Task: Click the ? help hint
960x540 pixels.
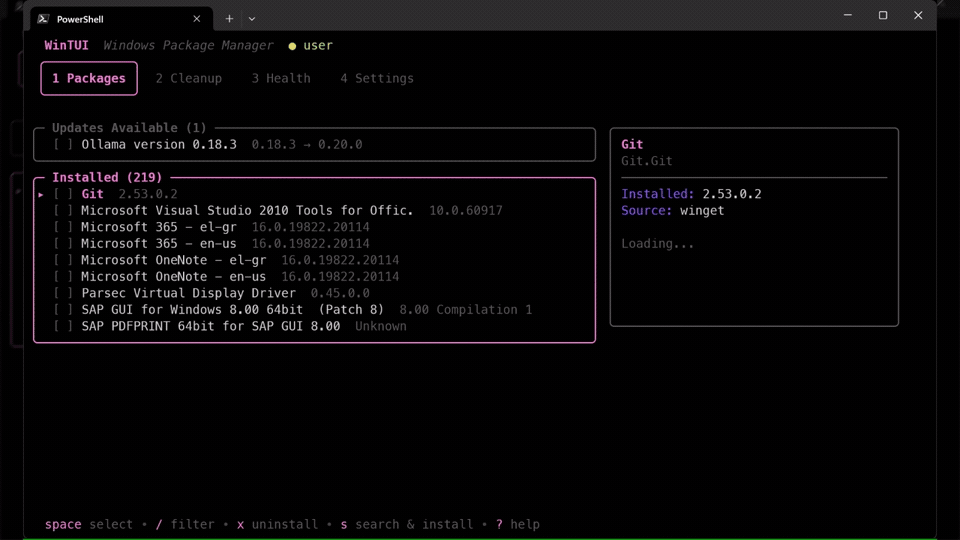Action: tap(518, 525)
